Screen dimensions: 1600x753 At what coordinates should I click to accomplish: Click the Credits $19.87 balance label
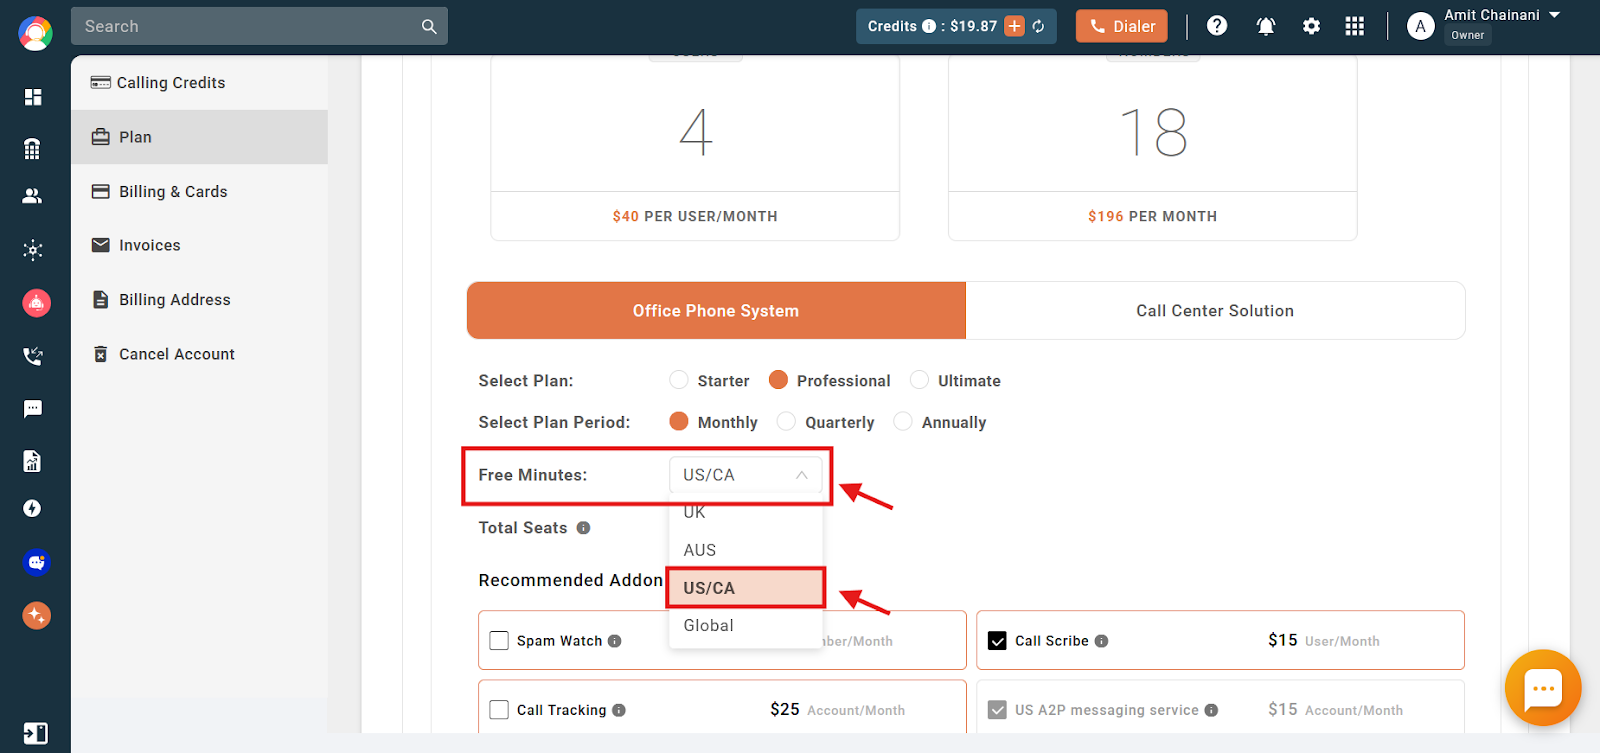pyautogui.click(x=932, y=26)
